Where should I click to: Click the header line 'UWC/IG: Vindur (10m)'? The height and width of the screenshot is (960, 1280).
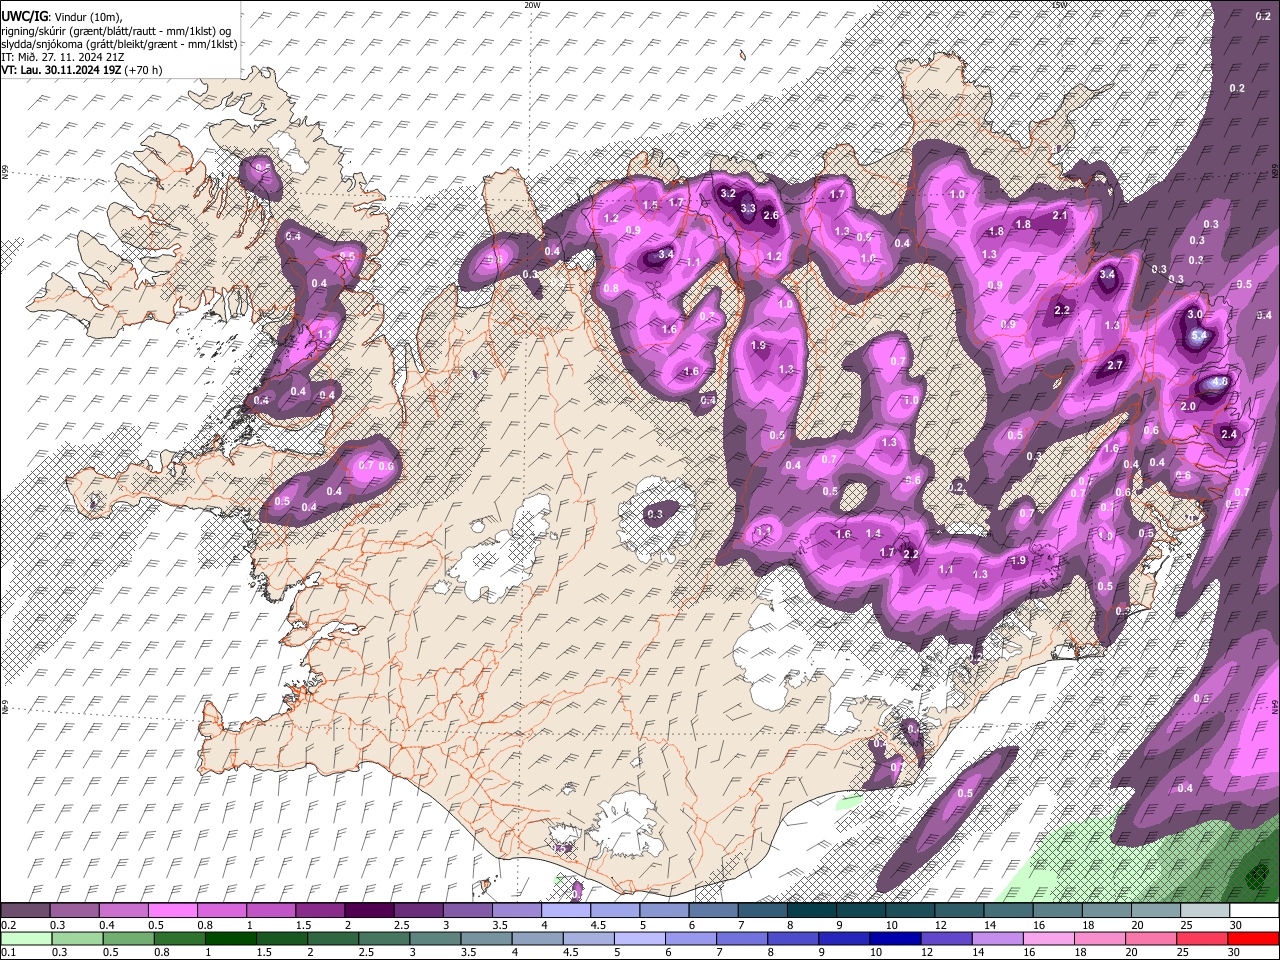tap(61, 17)
